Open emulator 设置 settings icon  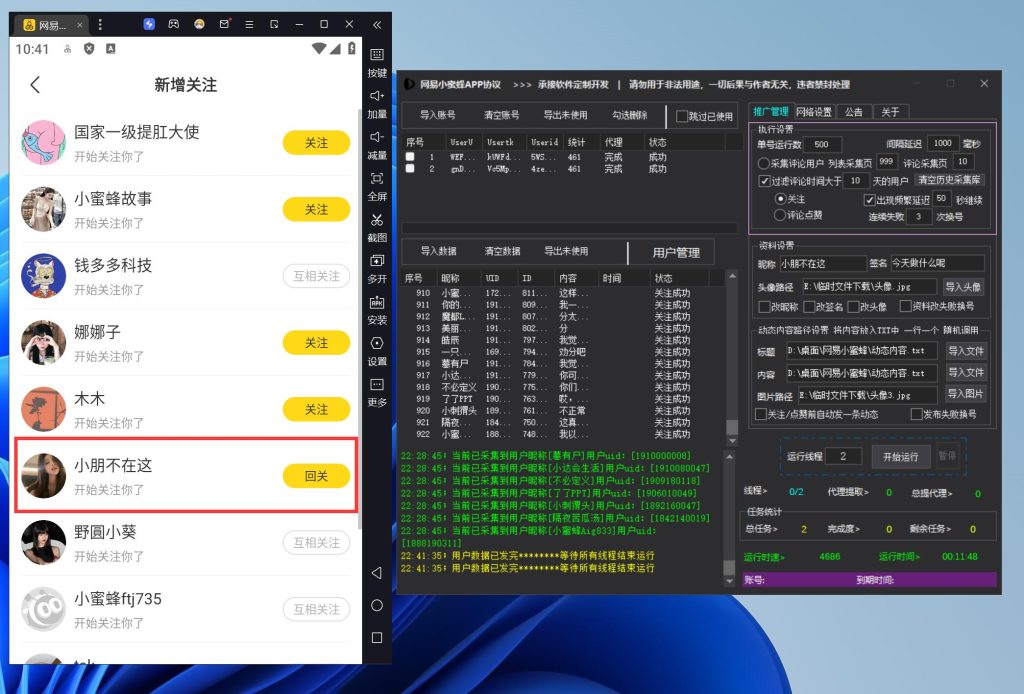(x=377, y=348)
